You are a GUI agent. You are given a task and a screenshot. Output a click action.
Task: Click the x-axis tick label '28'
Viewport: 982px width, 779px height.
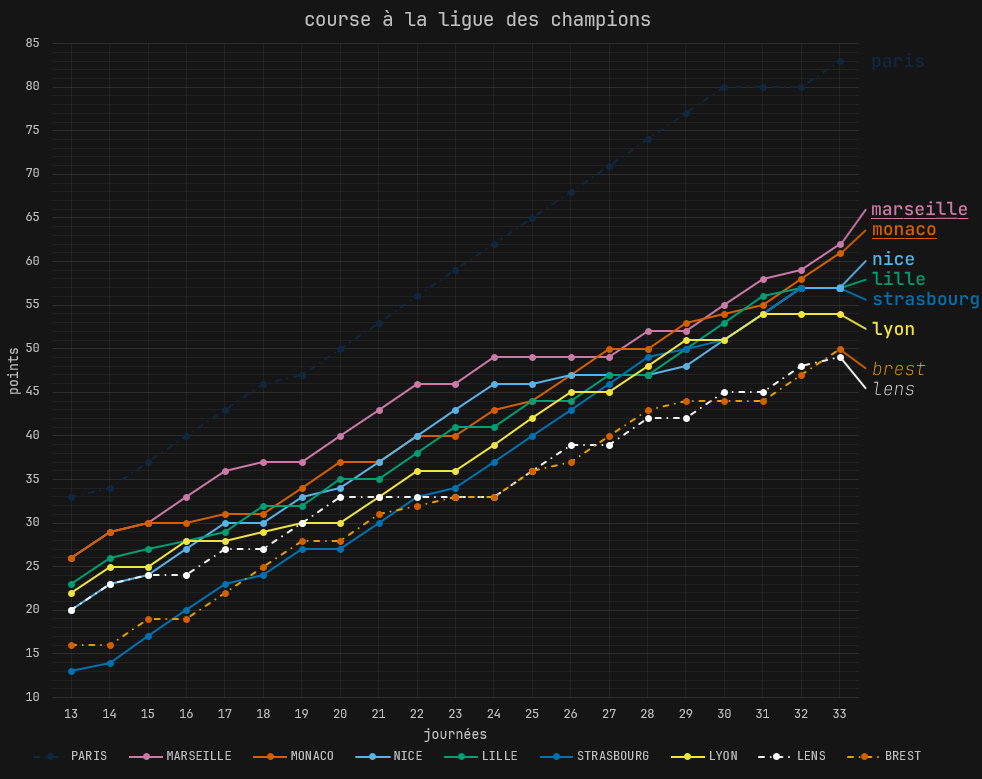(648, 714)
